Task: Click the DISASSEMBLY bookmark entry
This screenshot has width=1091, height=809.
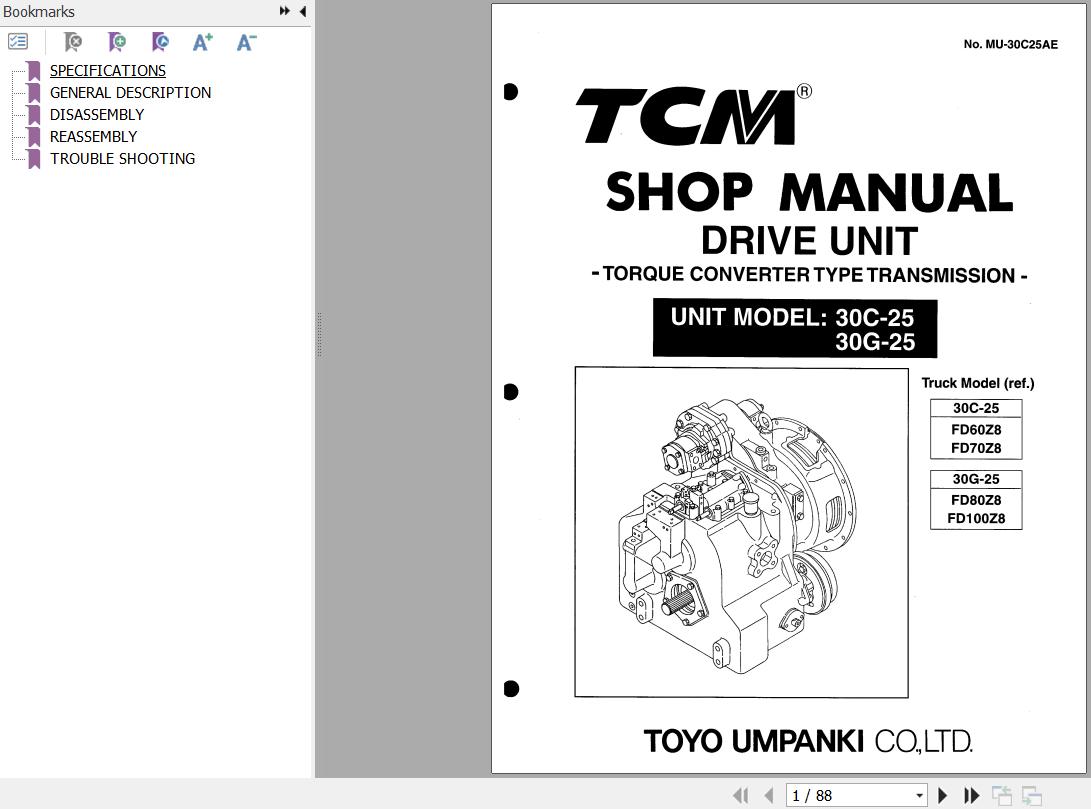Action: [96, 114]
